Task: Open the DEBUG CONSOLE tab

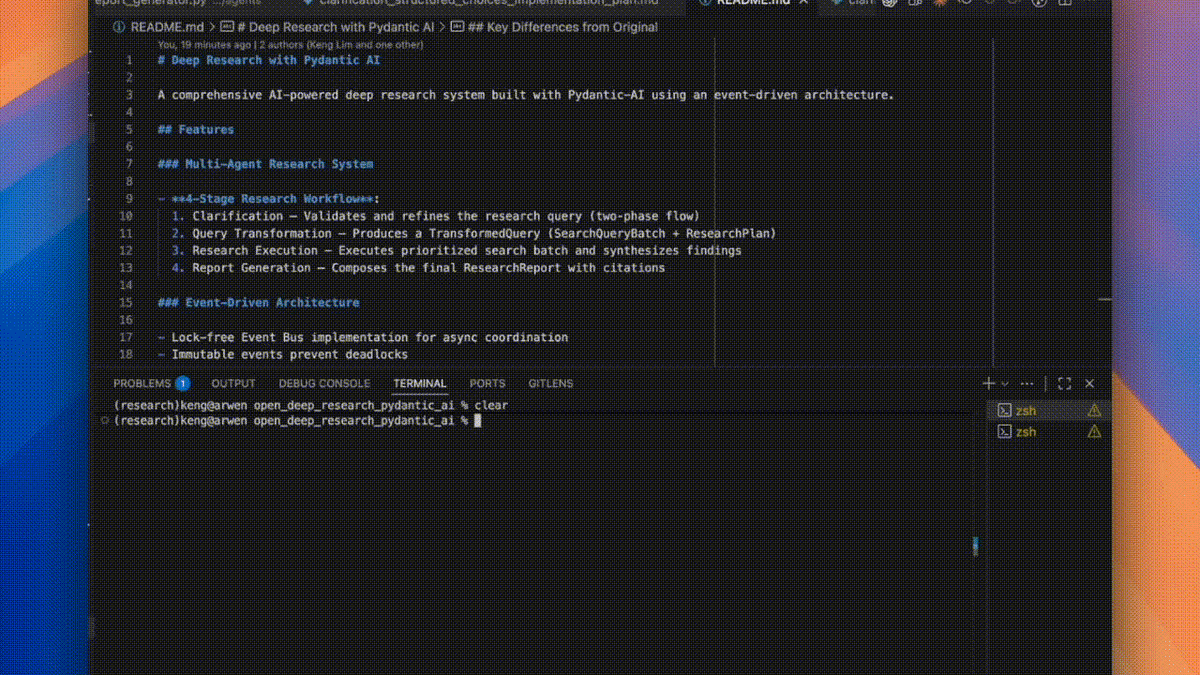Action: coord(324,384)
